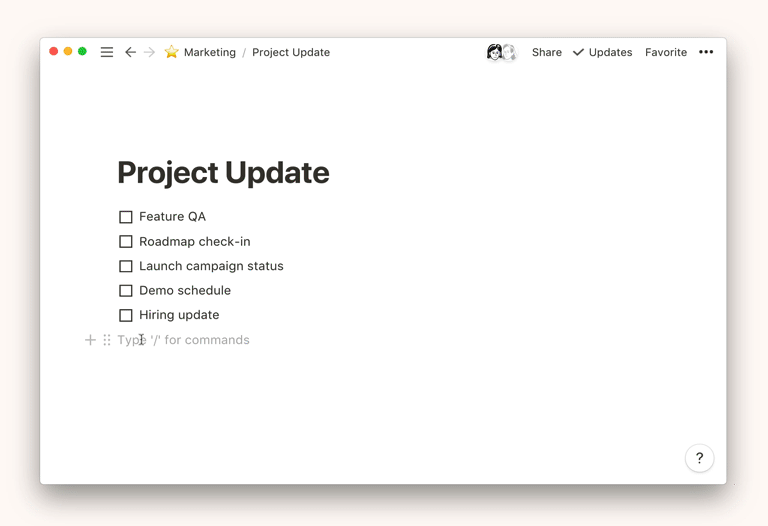Mark Launch campaign status as done

coord(126,266)
